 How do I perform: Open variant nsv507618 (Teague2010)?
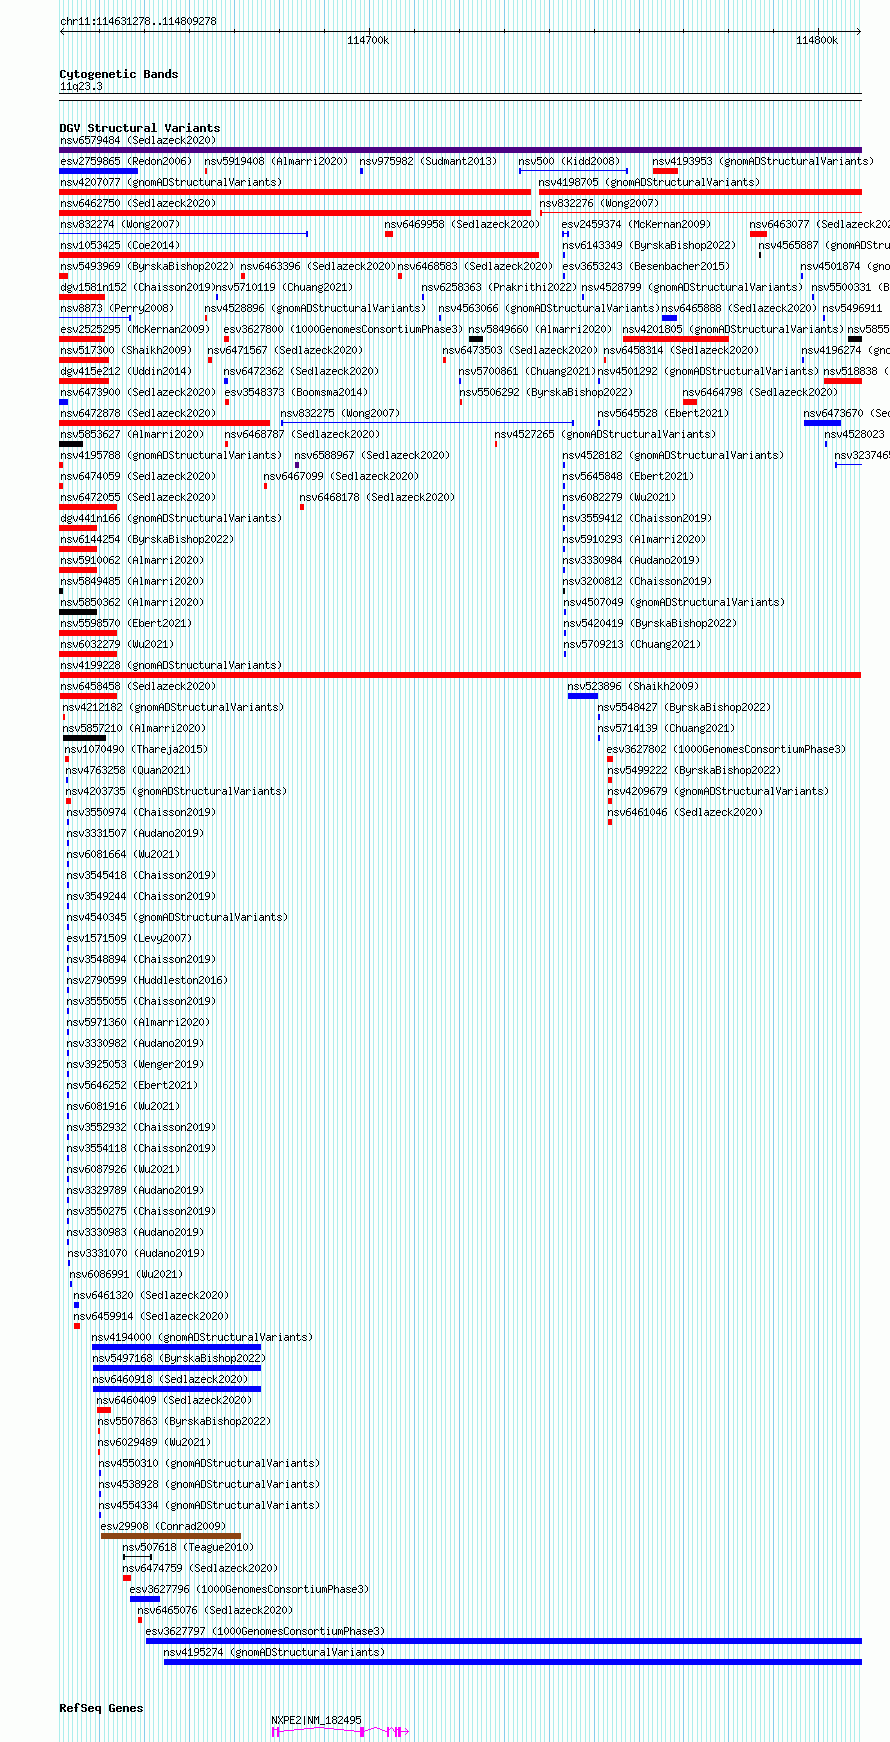click(188, 1547)
